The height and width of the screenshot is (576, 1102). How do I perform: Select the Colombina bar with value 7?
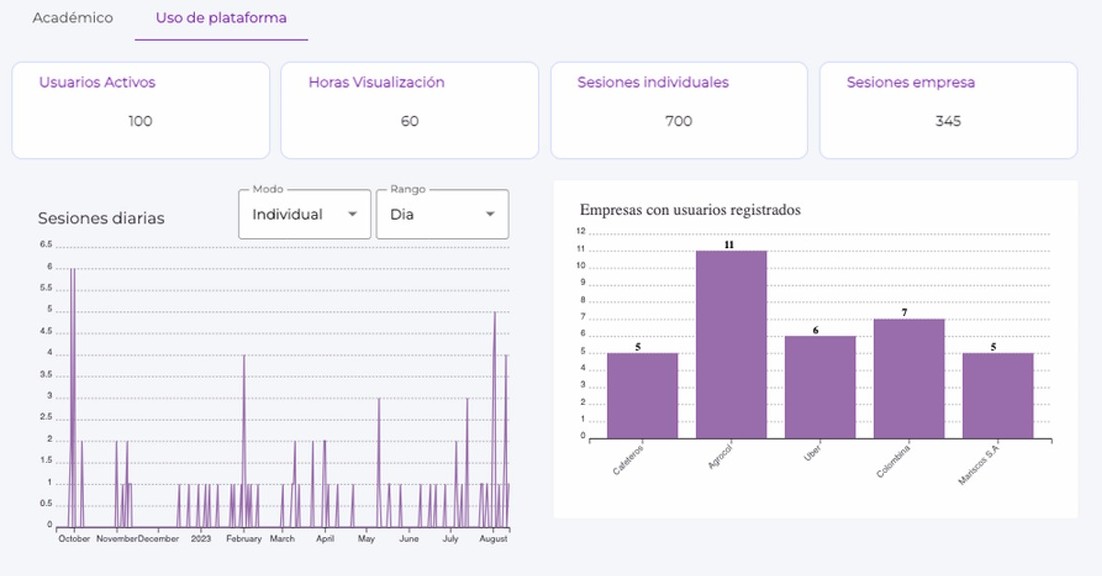909,378
